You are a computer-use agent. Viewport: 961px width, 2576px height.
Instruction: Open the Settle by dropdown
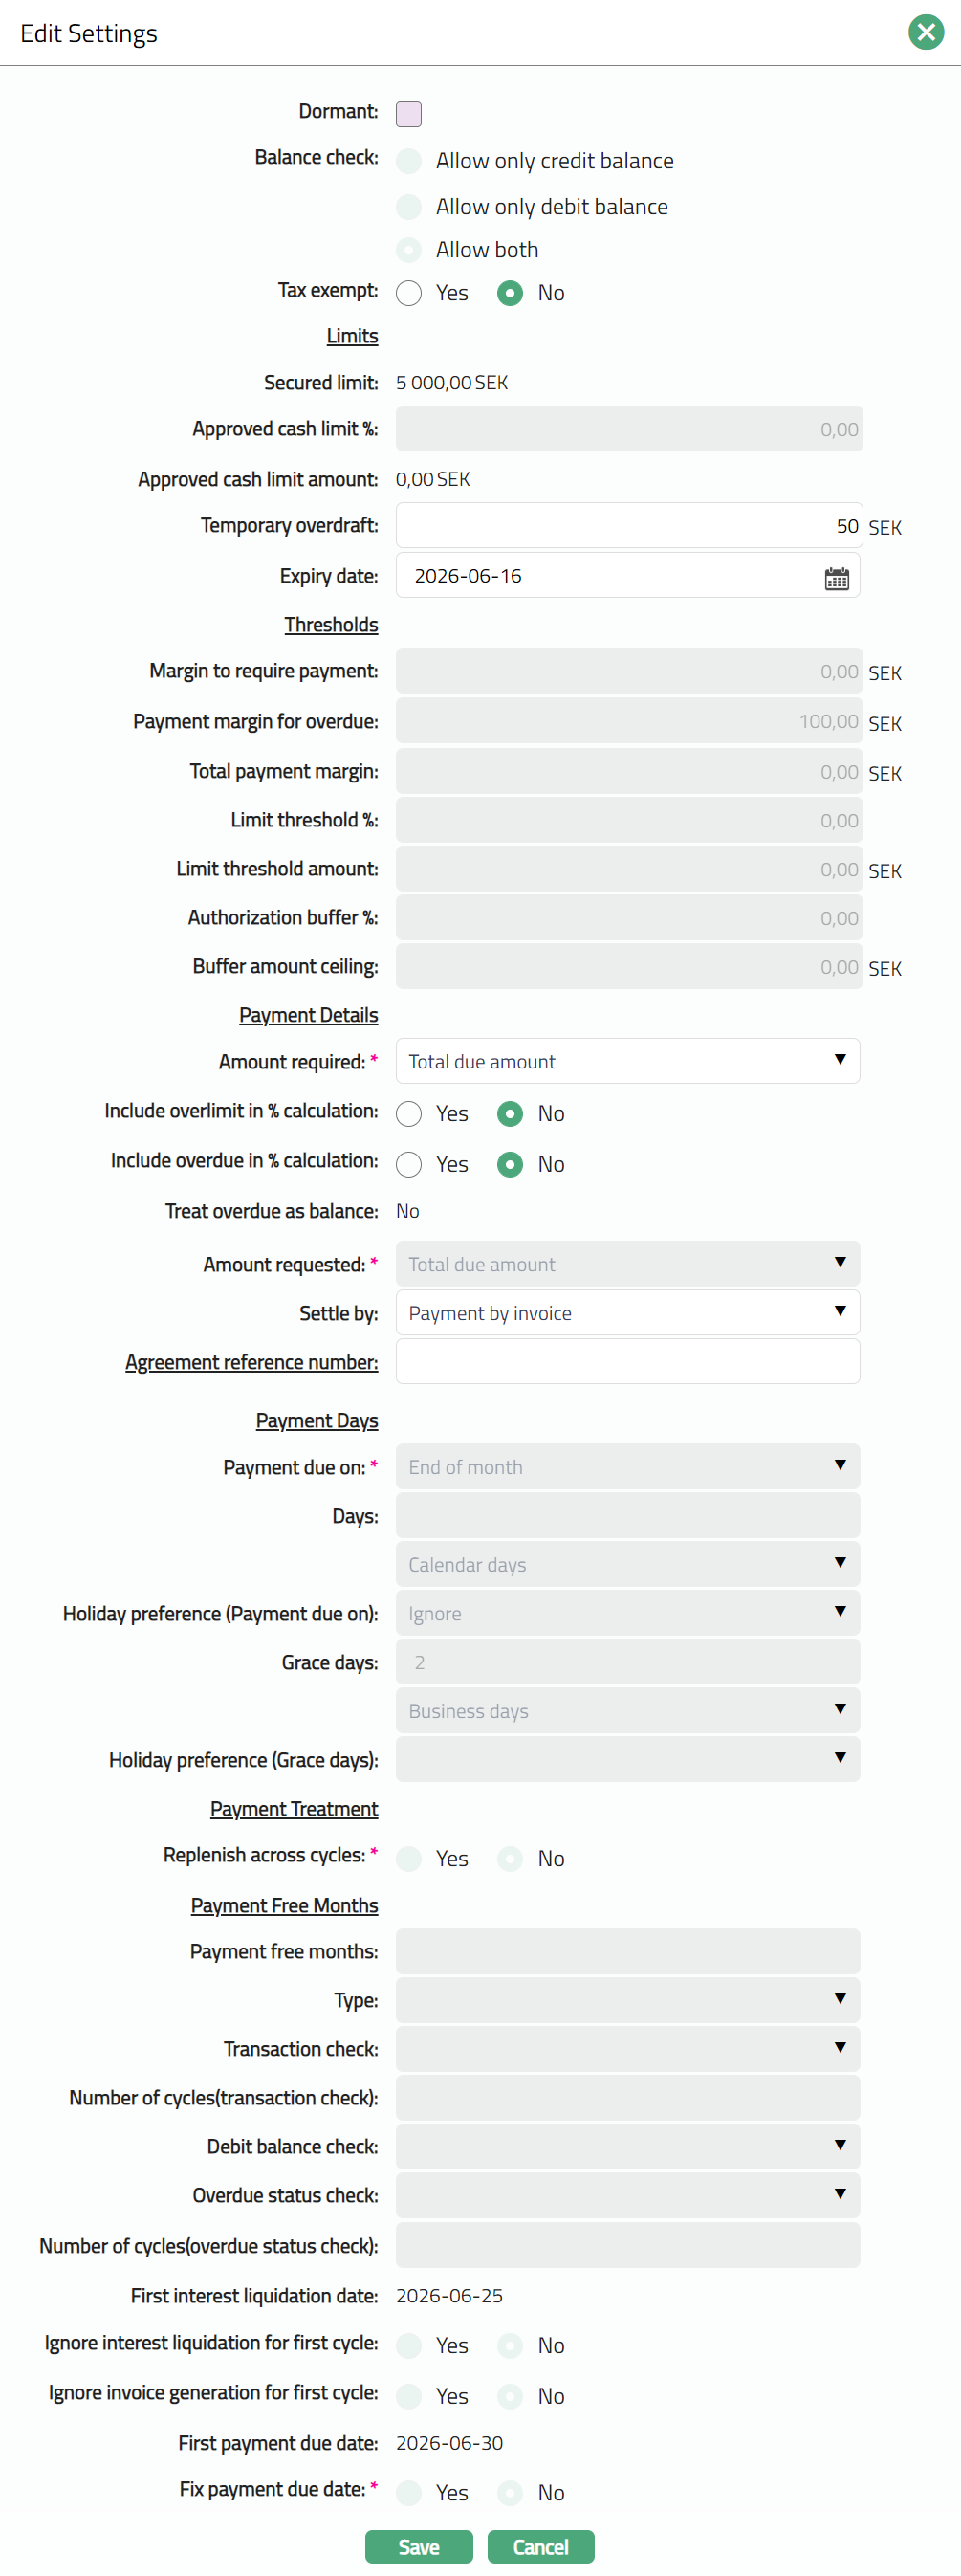627,1313
